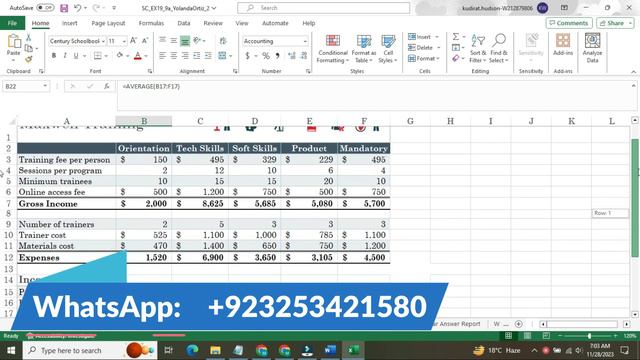Open the Insert cells dropdown

437,37
